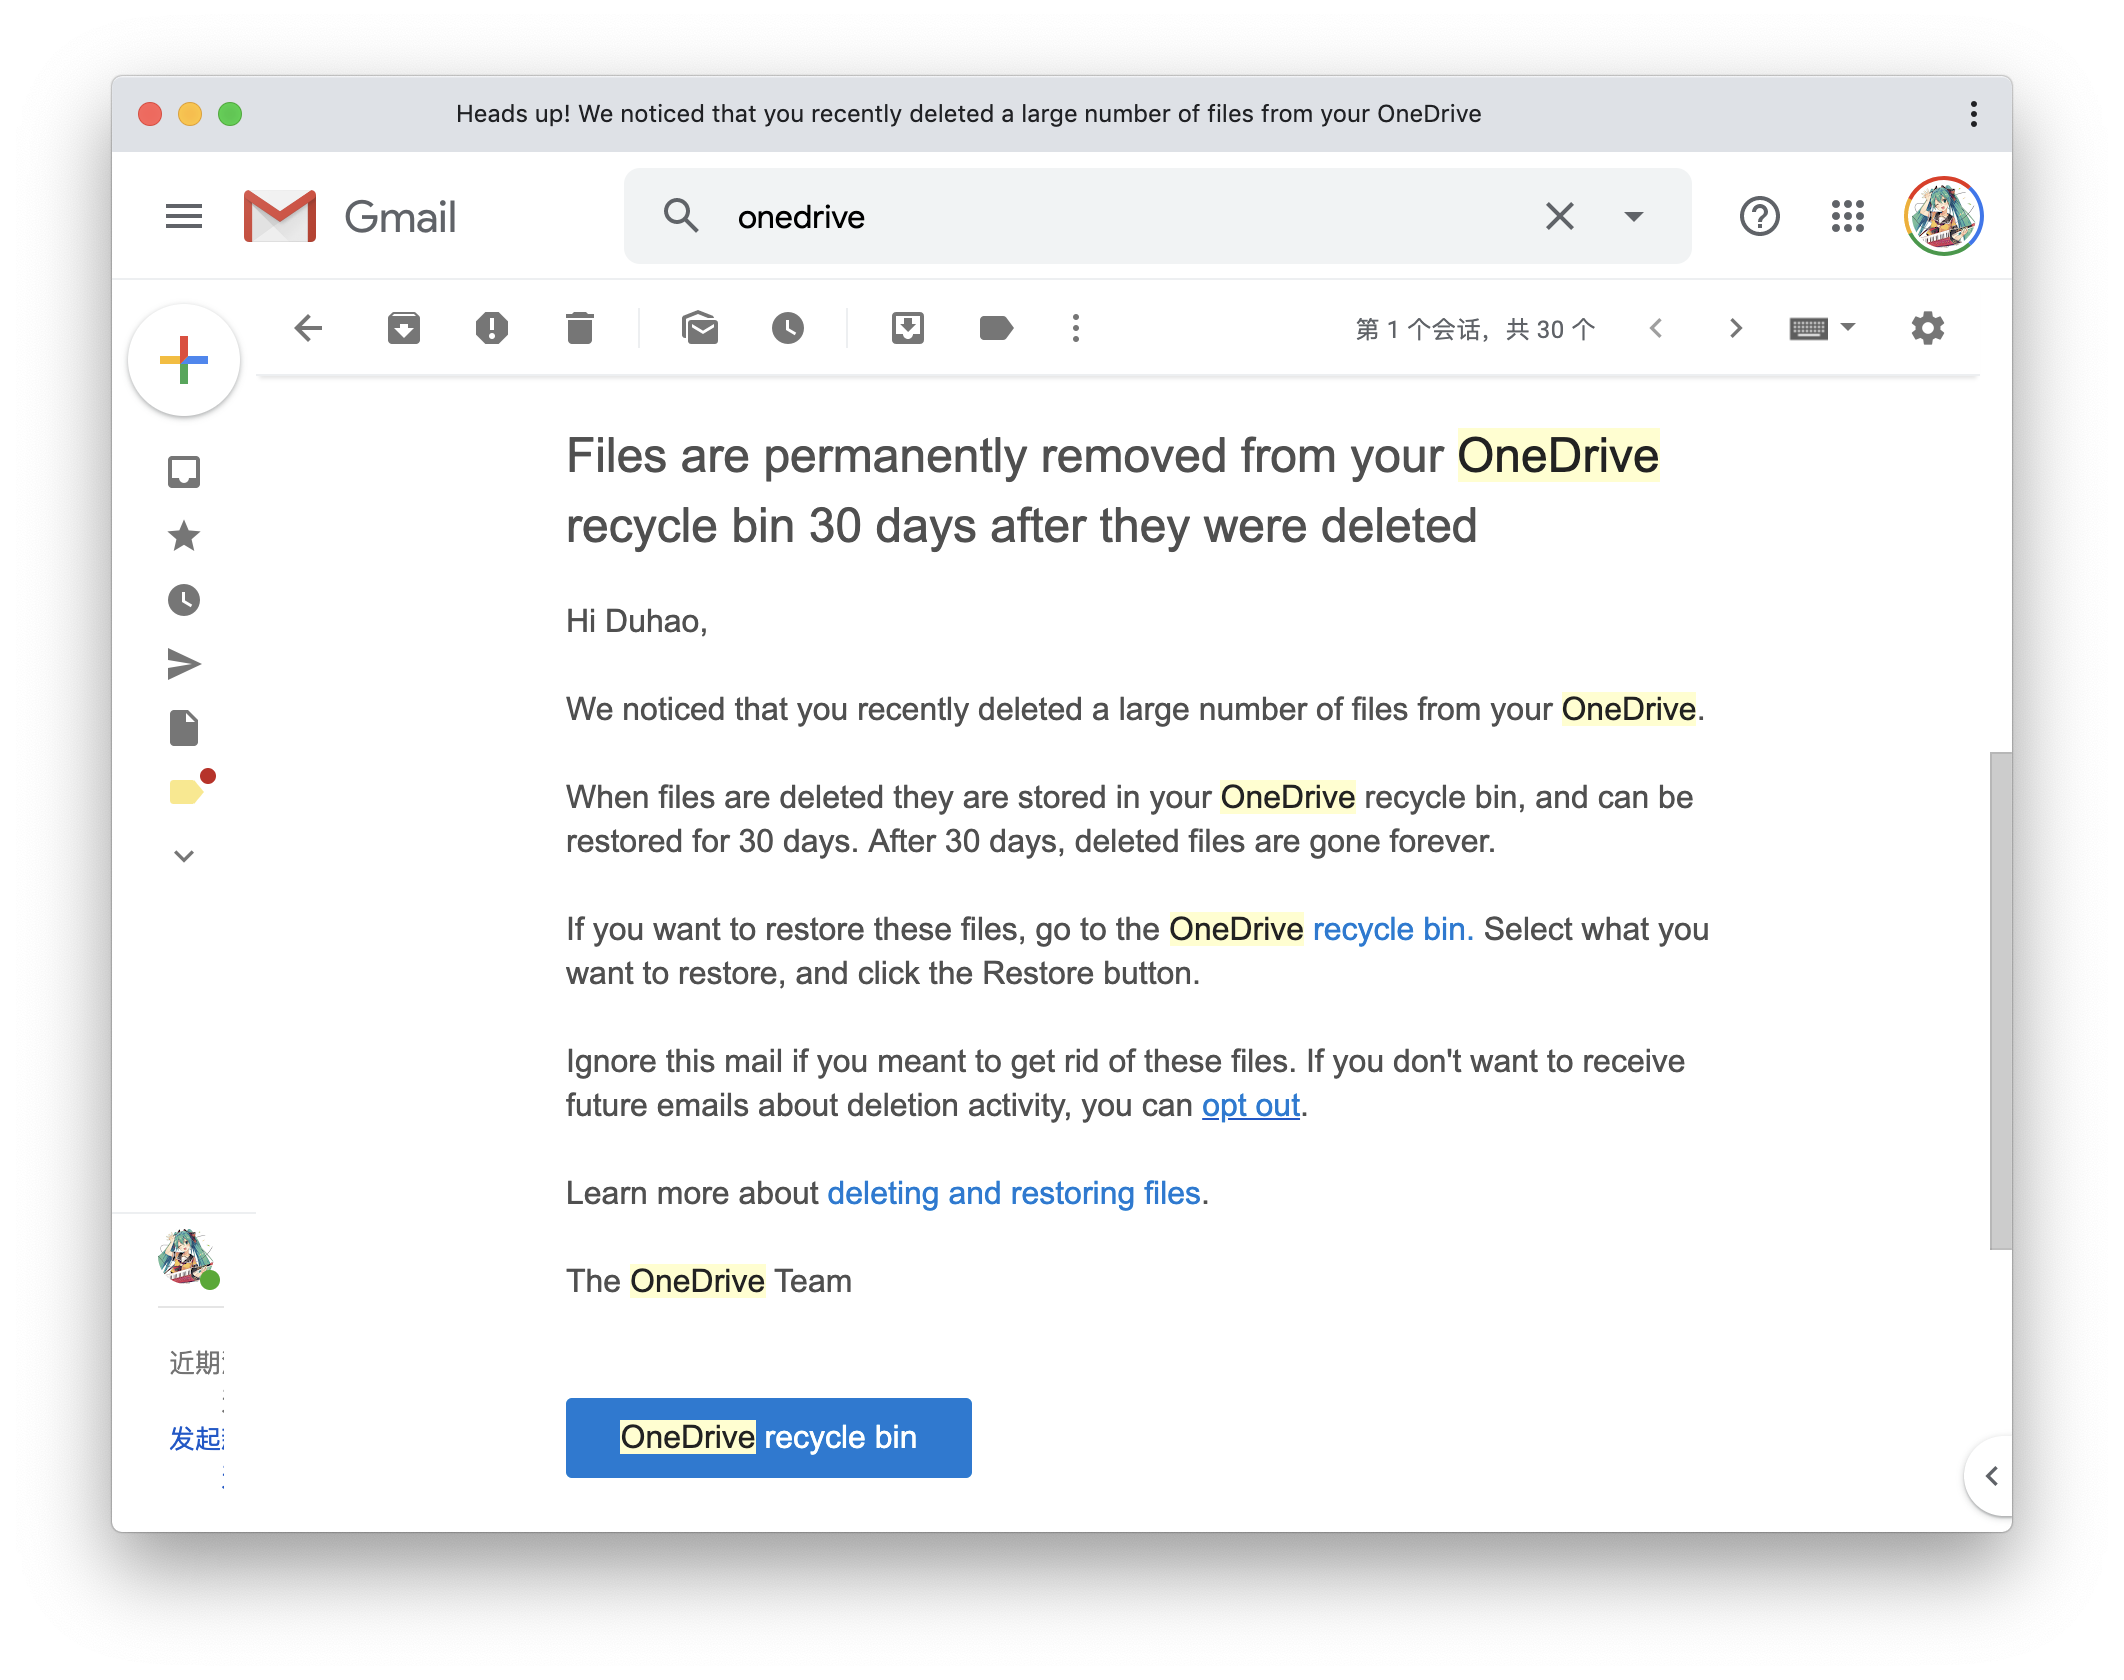2124x1680 pixels.
Task: Report this email as spam
Action: pos(492,328)
